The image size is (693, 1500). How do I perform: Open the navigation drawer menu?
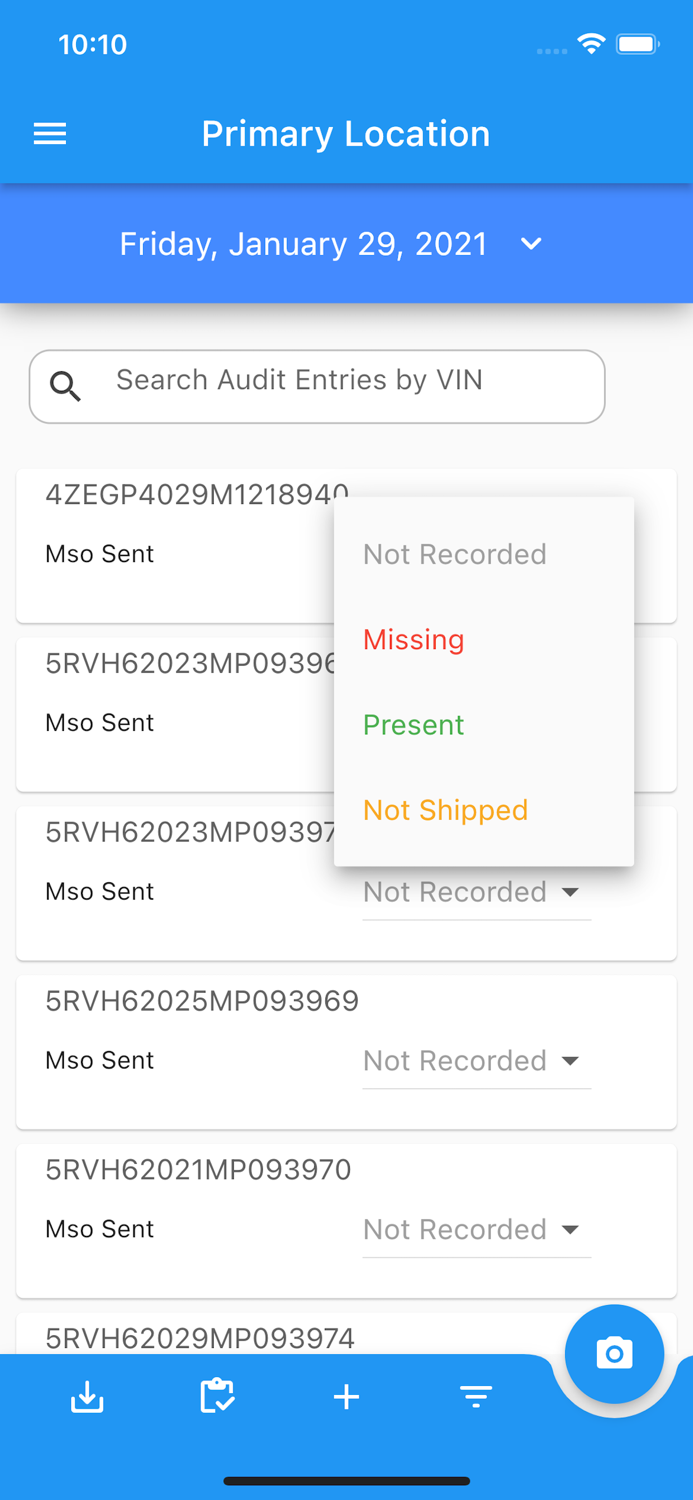coord(49,133)
